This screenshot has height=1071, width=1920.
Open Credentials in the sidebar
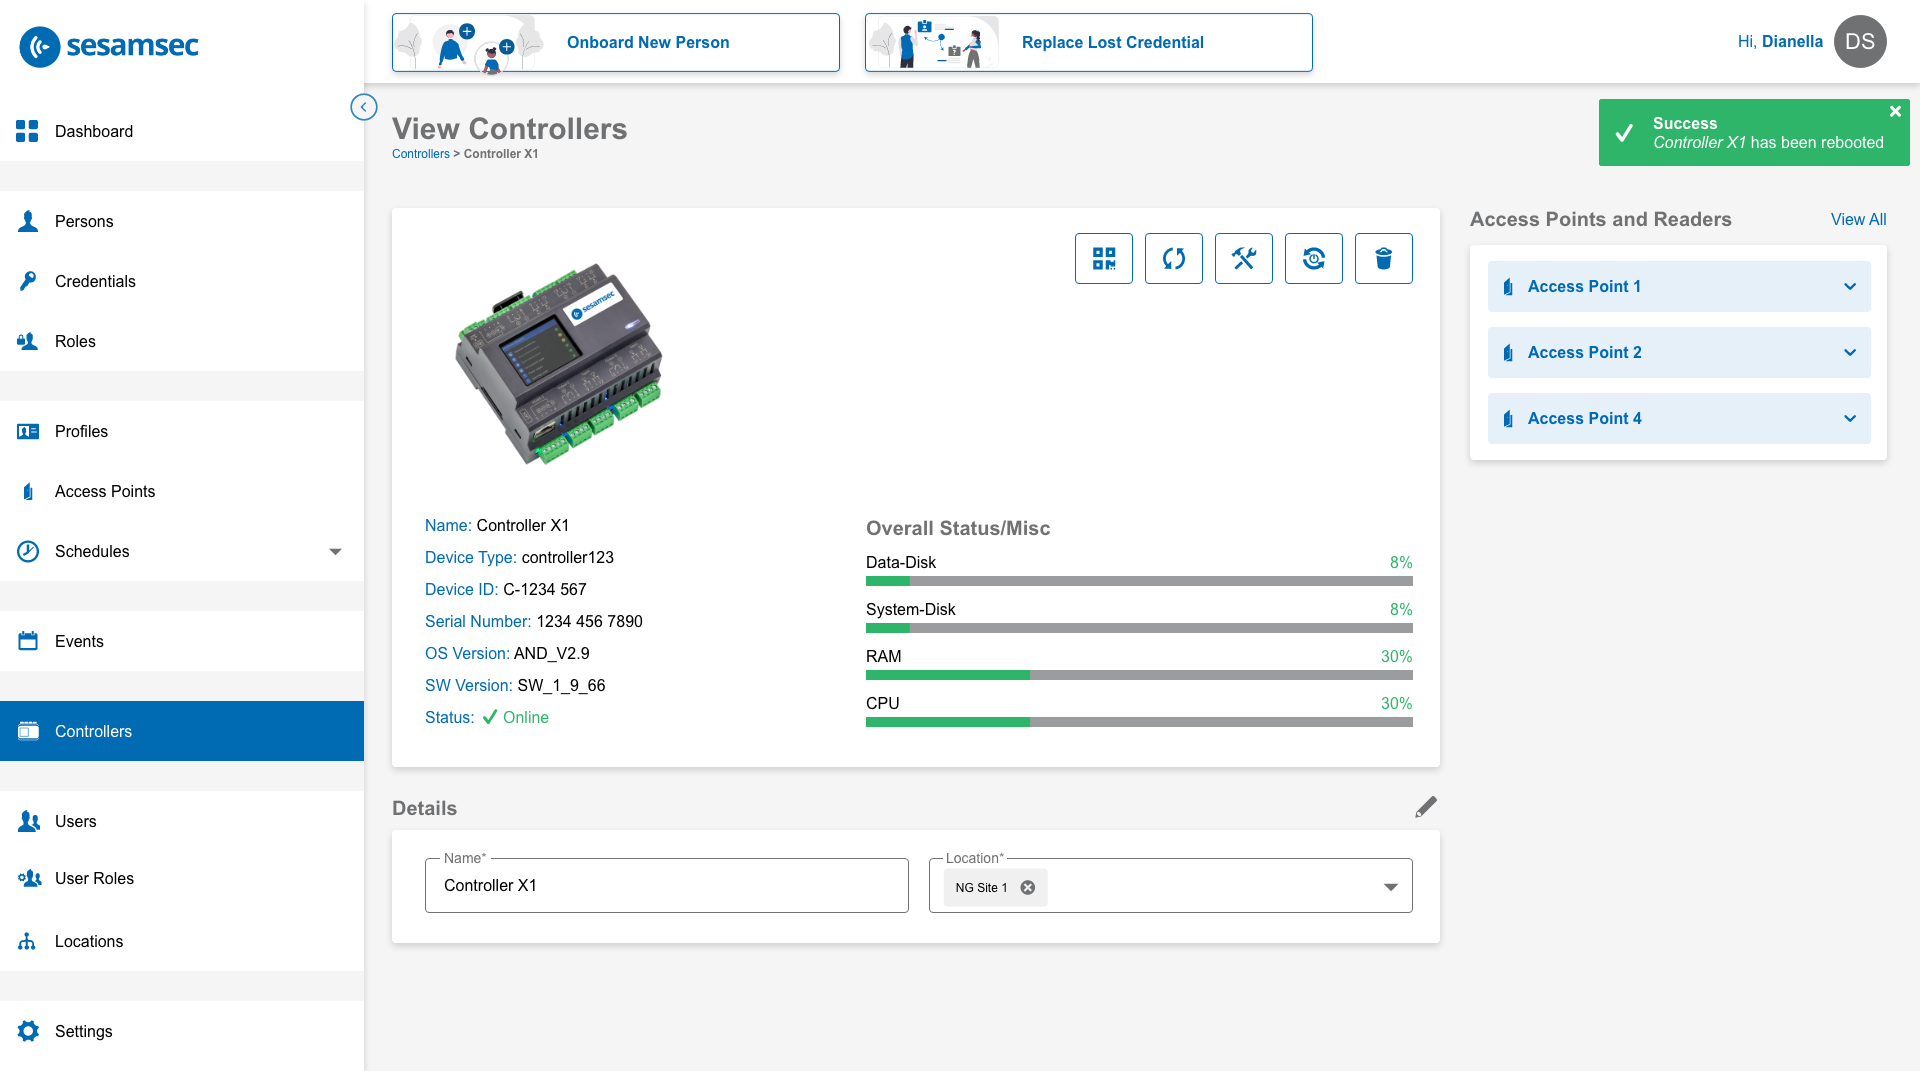[x=95, y=282]
